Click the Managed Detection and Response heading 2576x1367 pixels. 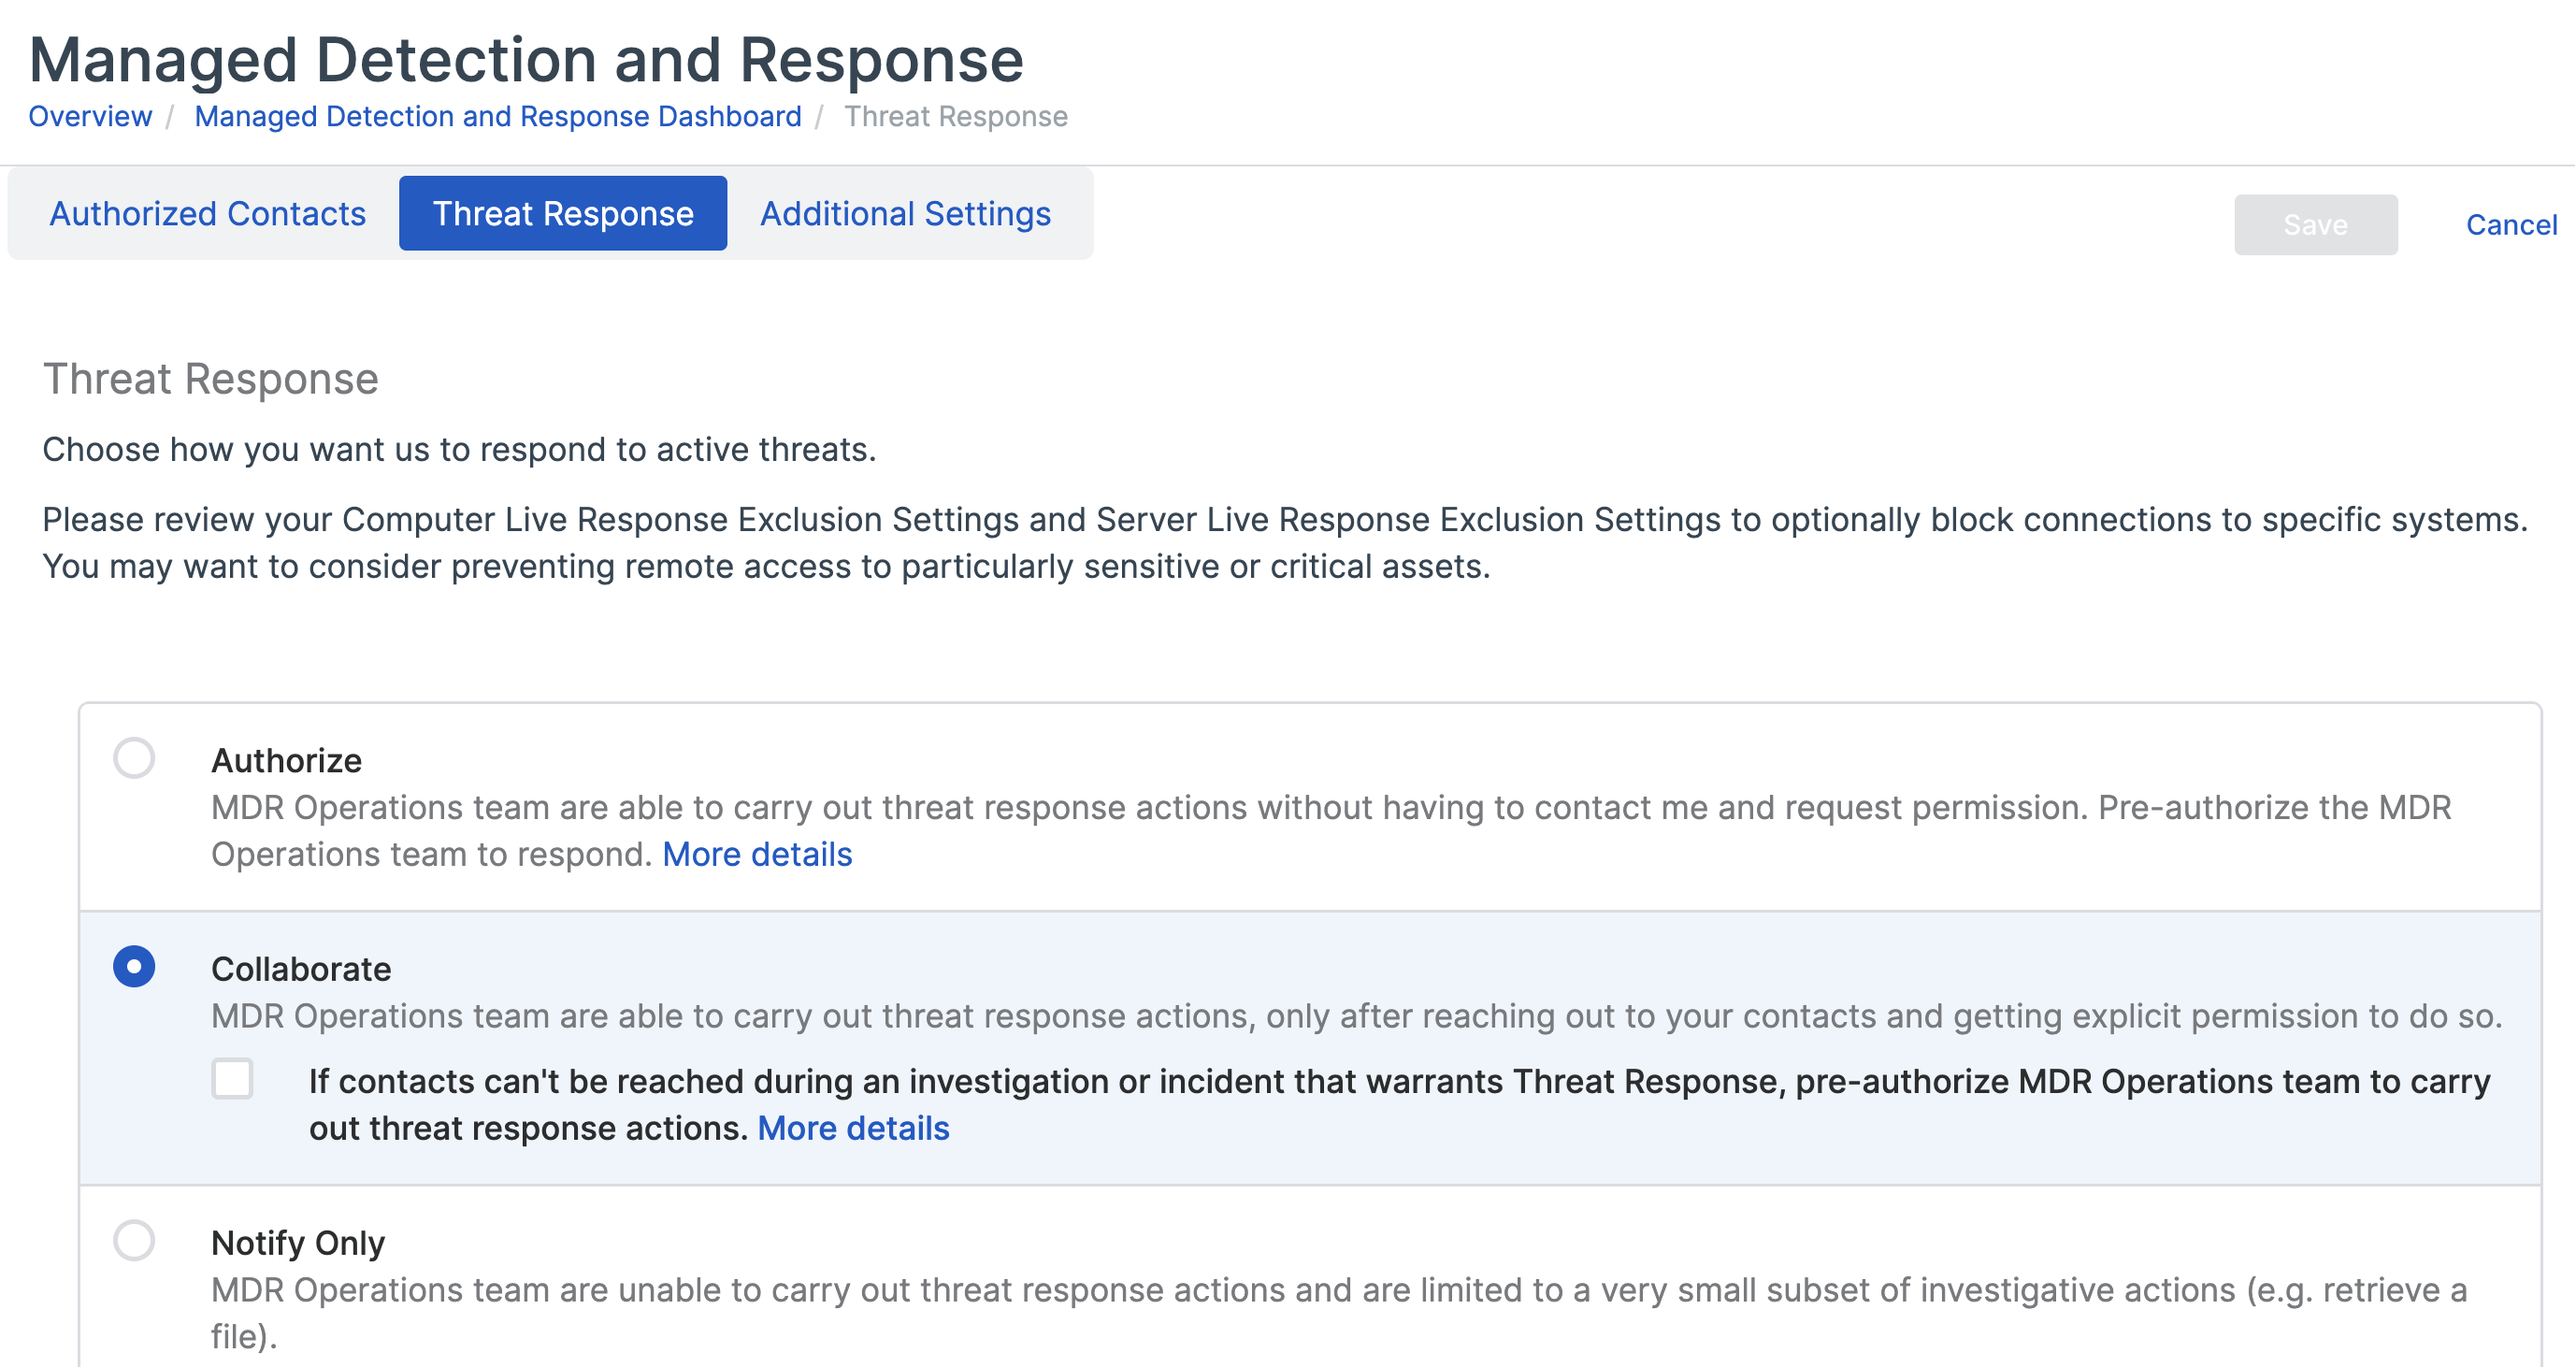pos(526,59)
